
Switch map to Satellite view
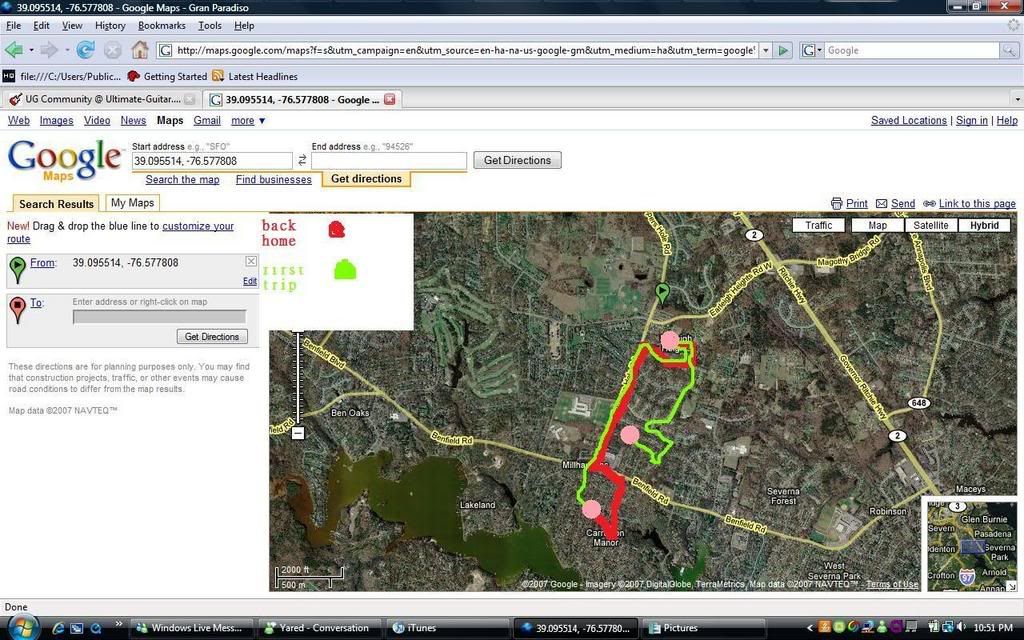(931, 225)
